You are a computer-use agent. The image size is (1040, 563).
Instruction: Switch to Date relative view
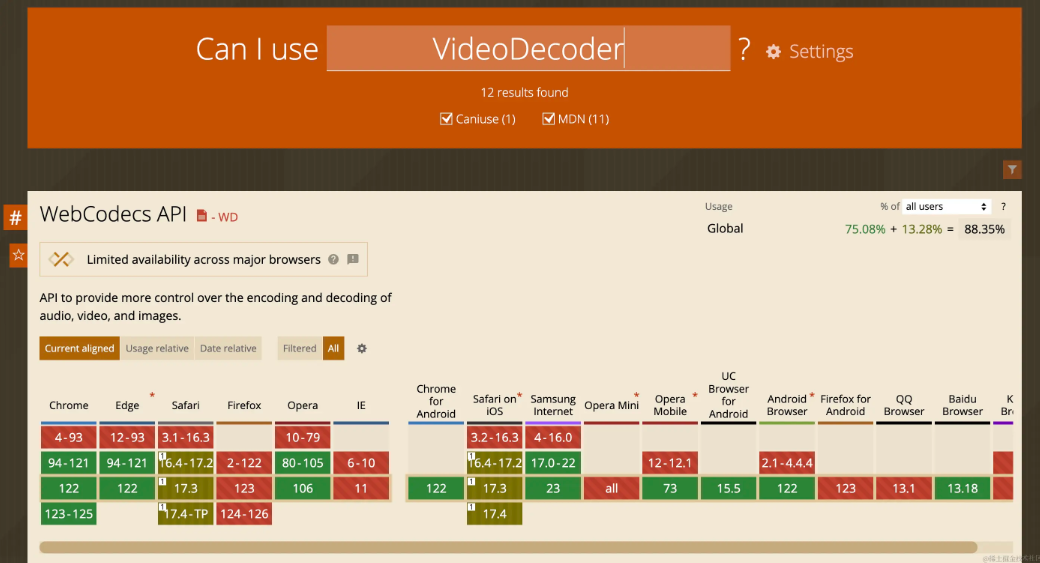(228, 348)
